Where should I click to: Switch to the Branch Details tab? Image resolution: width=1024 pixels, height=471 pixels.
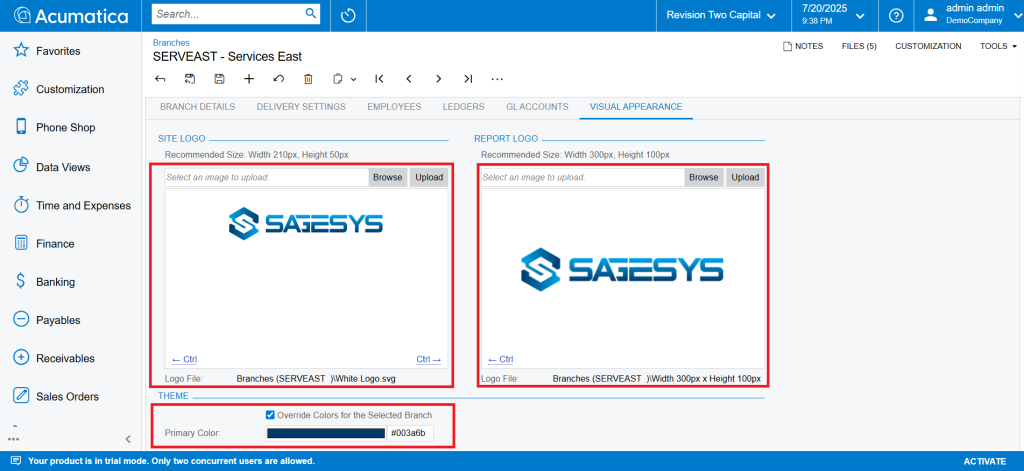(x=196, y=107)
